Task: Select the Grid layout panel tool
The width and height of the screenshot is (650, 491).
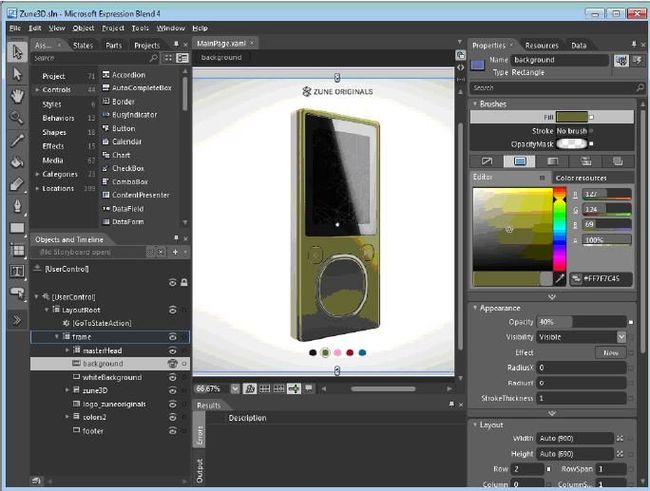Action: click(17, 250)
